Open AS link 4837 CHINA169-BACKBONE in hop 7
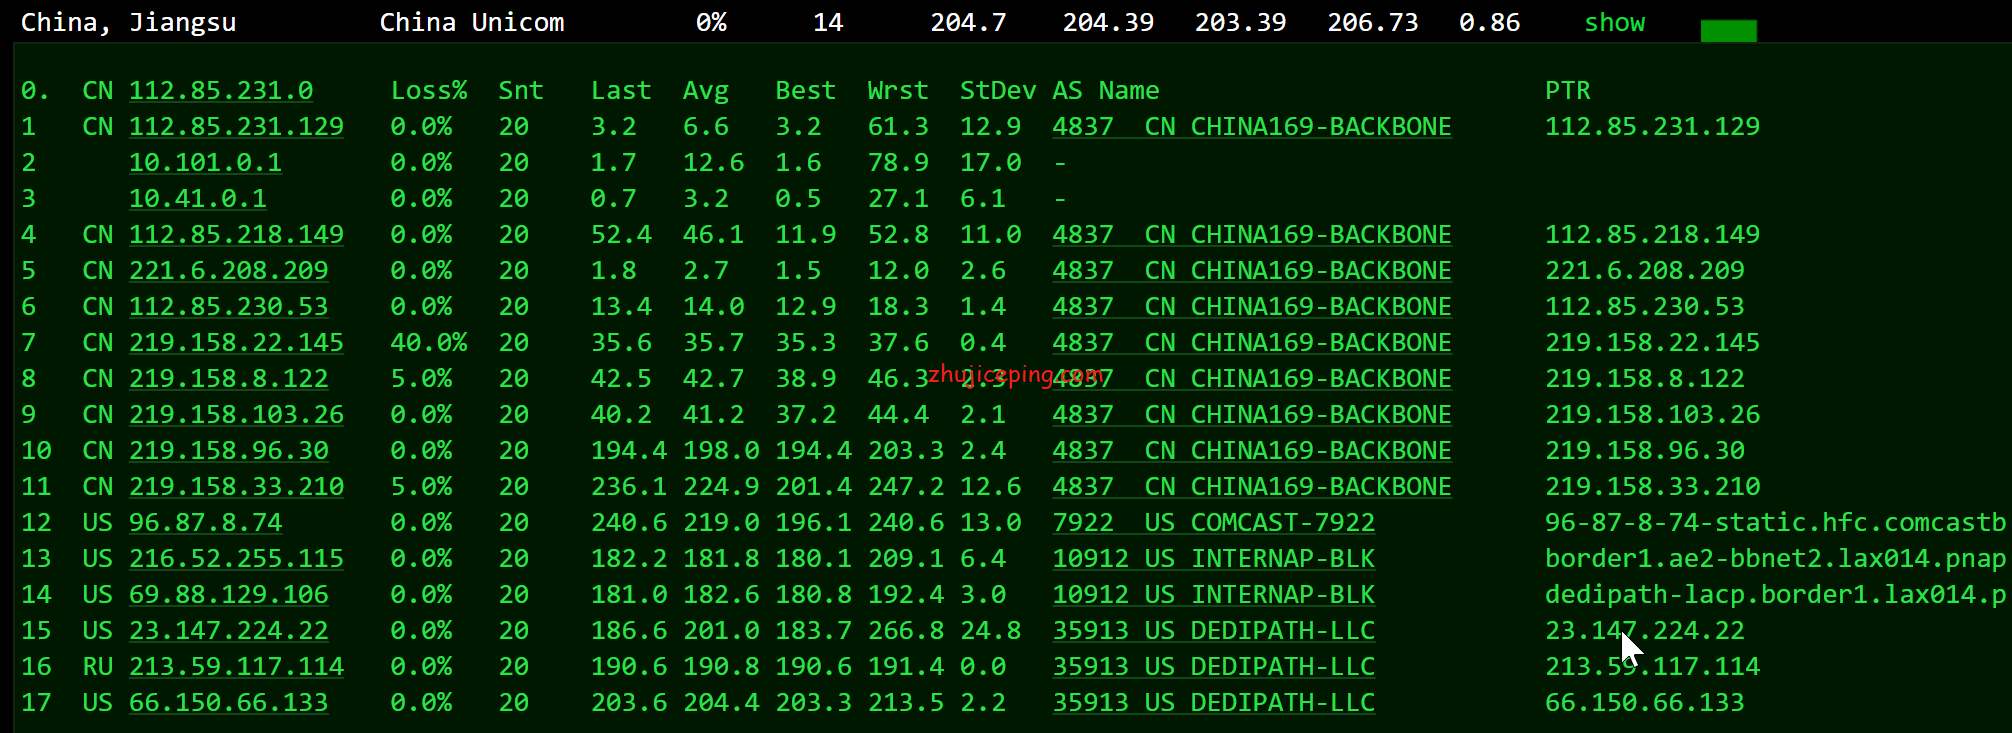2012x733 pixels. (1252, 343)
